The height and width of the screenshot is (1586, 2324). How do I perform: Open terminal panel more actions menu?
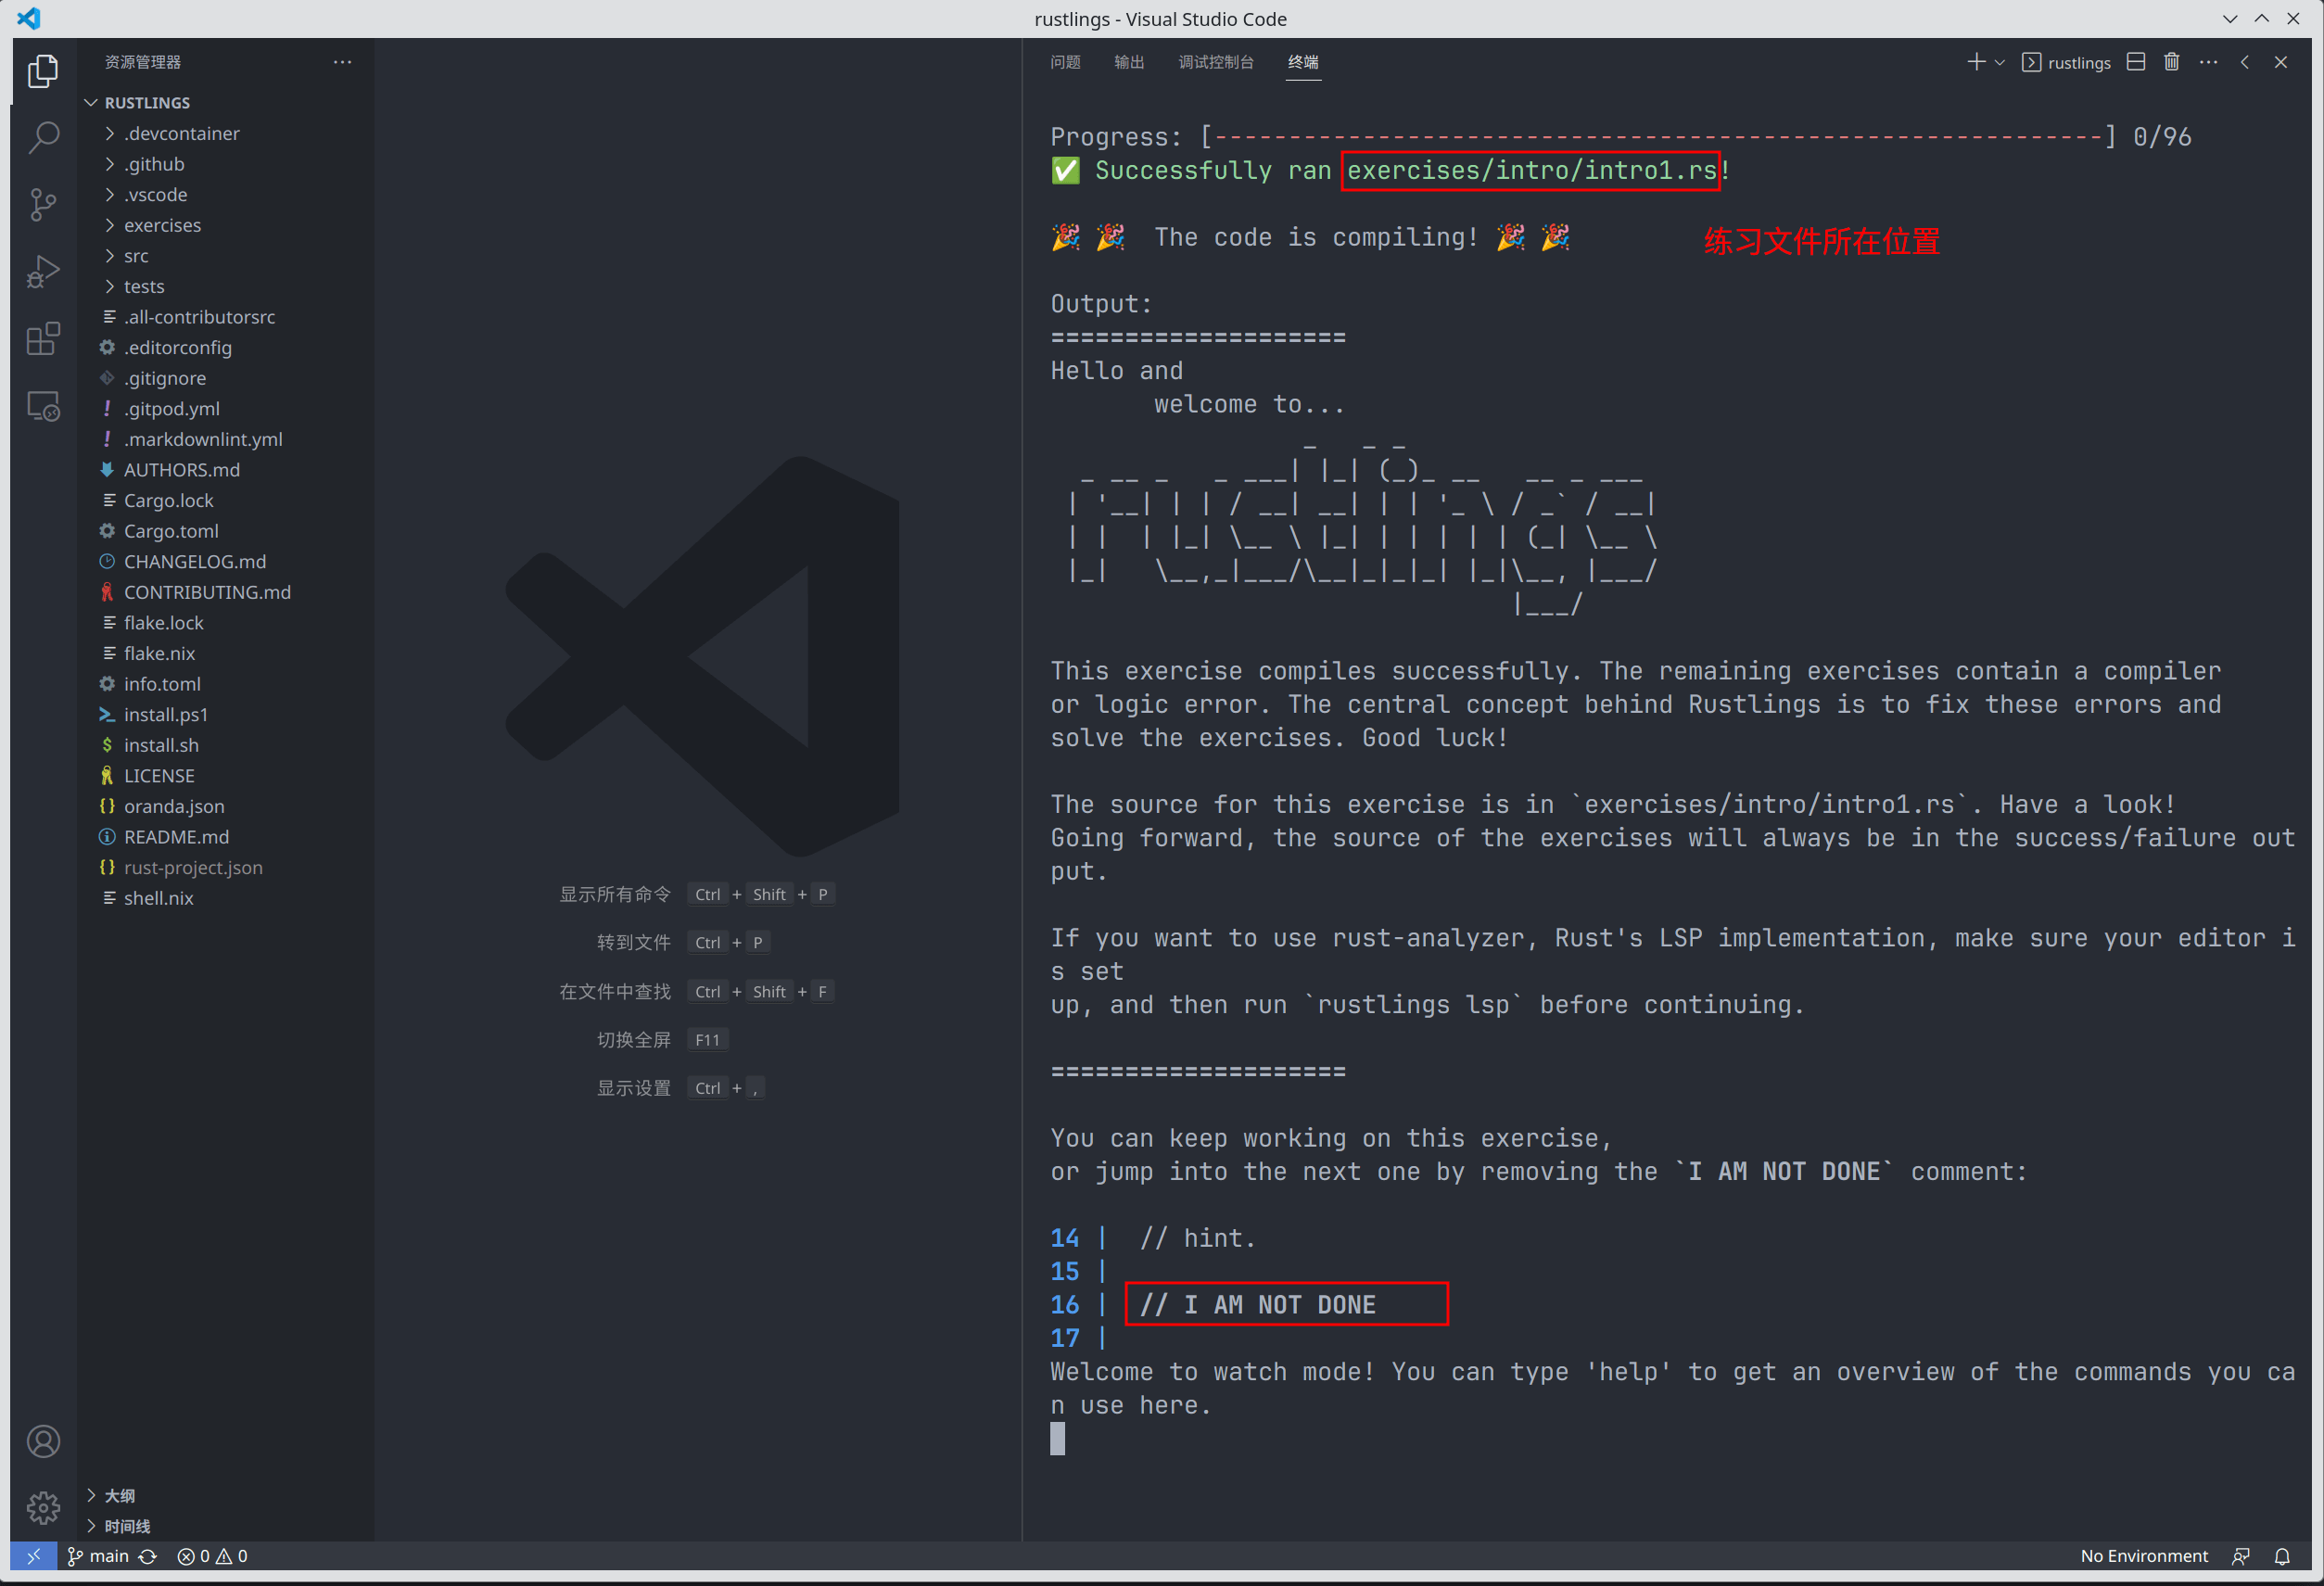(x=2209, y=62)
